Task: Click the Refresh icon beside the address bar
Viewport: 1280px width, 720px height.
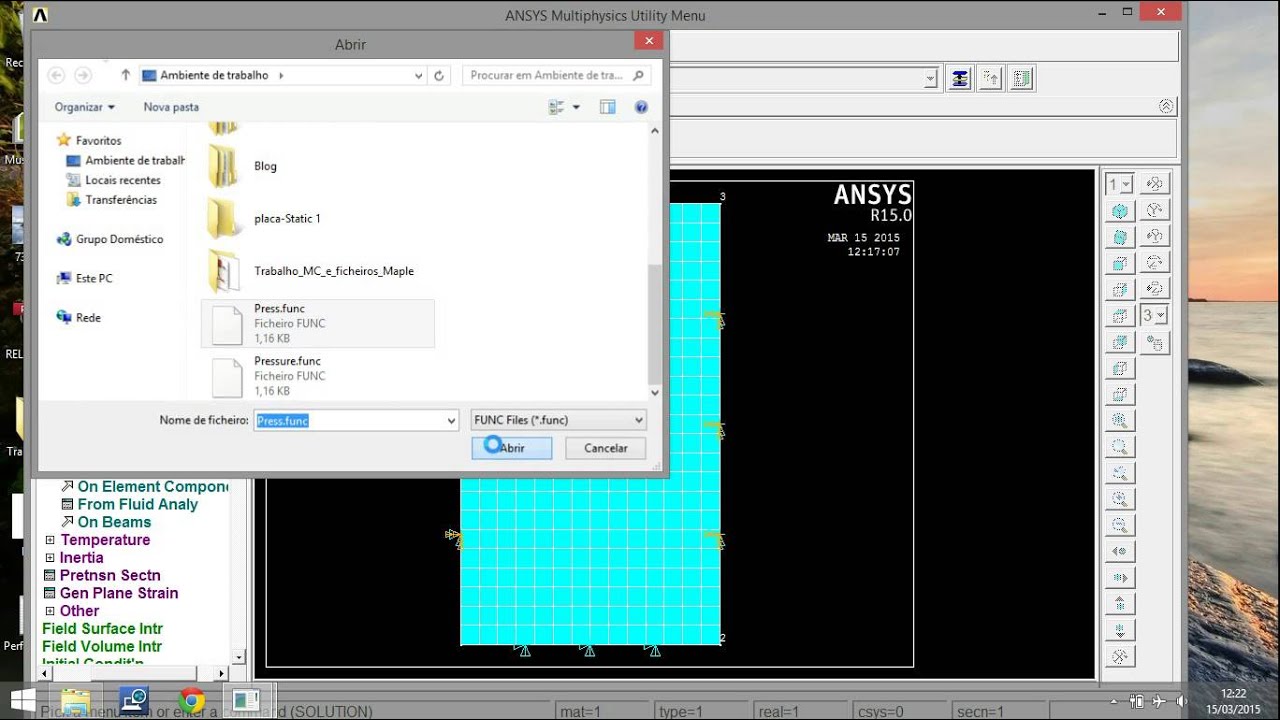Action: [x=438, y=75]
